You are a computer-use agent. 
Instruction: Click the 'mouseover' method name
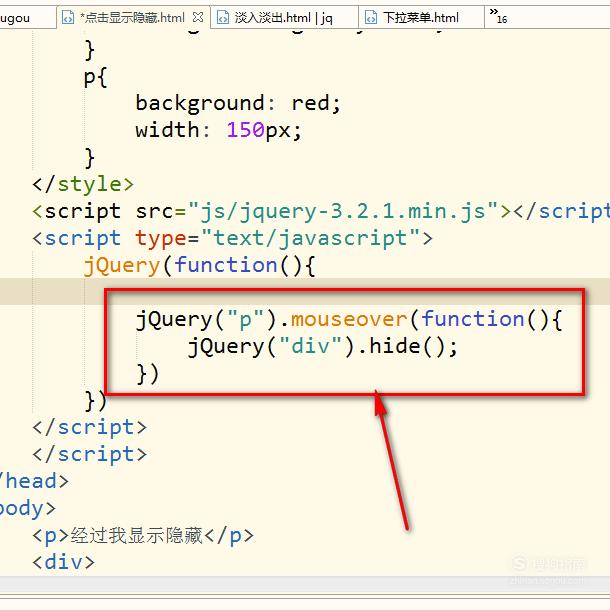click(349, 319)
